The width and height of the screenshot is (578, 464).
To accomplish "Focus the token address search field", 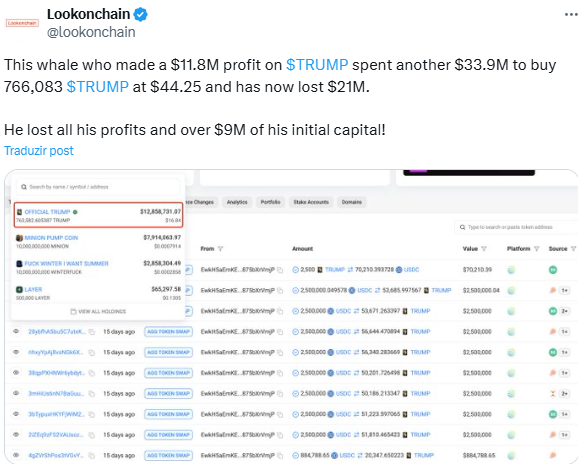I will click(516, 227).
